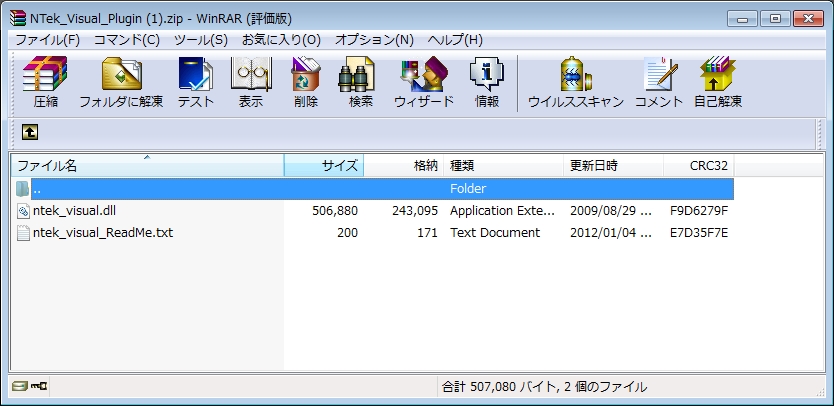Open the コマンド(C) menu
The image size is (834, 406).
pos(127,40)
